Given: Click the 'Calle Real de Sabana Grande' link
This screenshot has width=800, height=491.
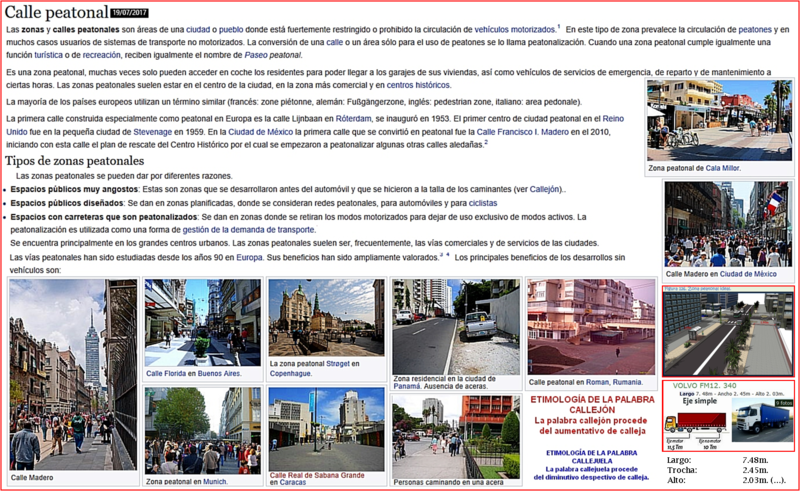Looking at the screenshot, I should 317,475.
